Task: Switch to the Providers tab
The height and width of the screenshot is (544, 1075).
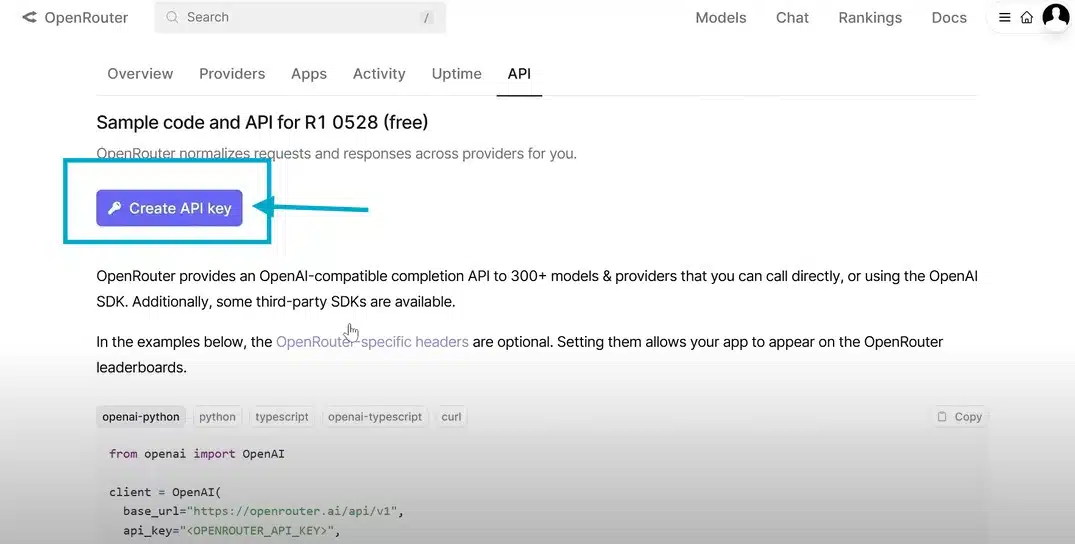Action: (232, 73)
